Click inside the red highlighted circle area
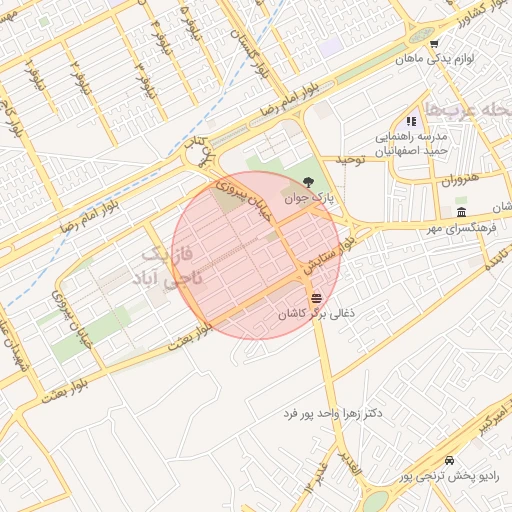The height and width of the screenshot is (512, 512). [x=256, y=255]
